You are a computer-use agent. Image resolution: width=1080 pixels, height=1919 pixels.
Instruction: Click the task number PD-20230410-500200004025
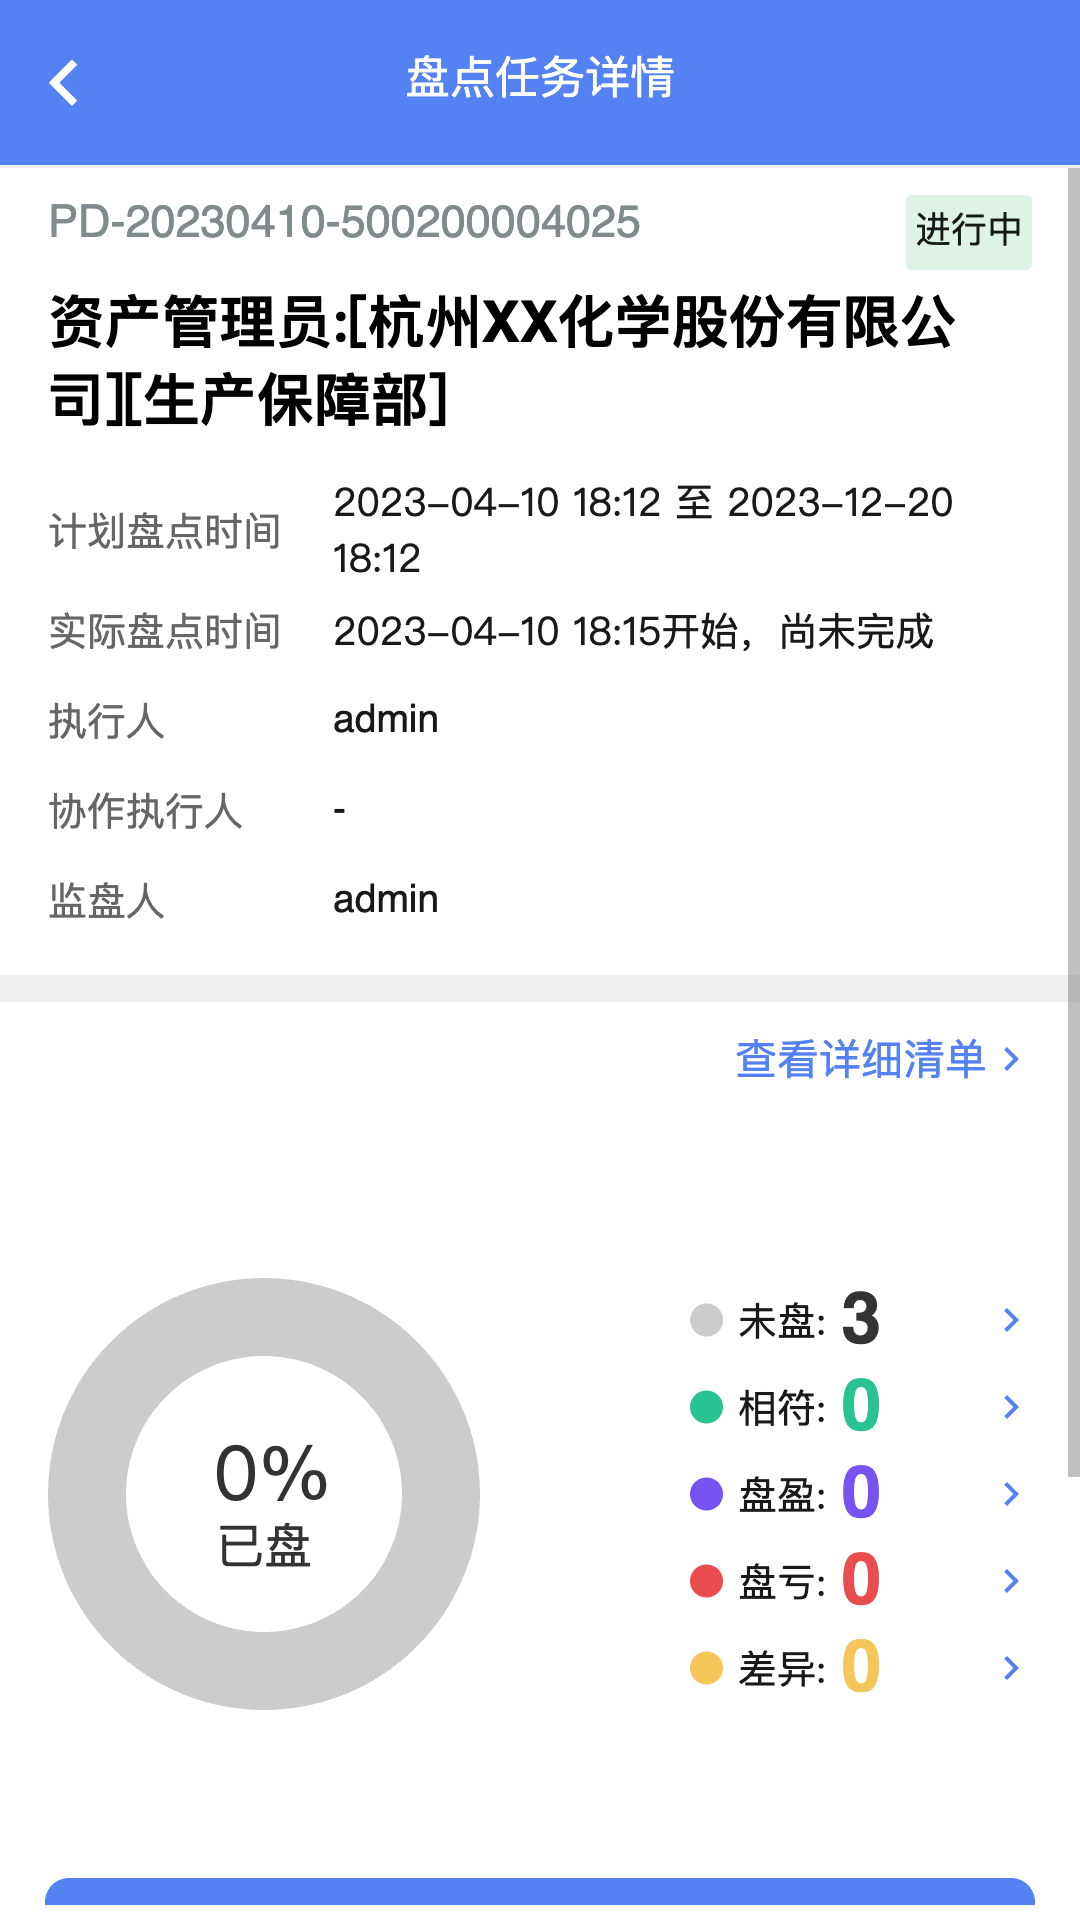[x=344, y=222]
